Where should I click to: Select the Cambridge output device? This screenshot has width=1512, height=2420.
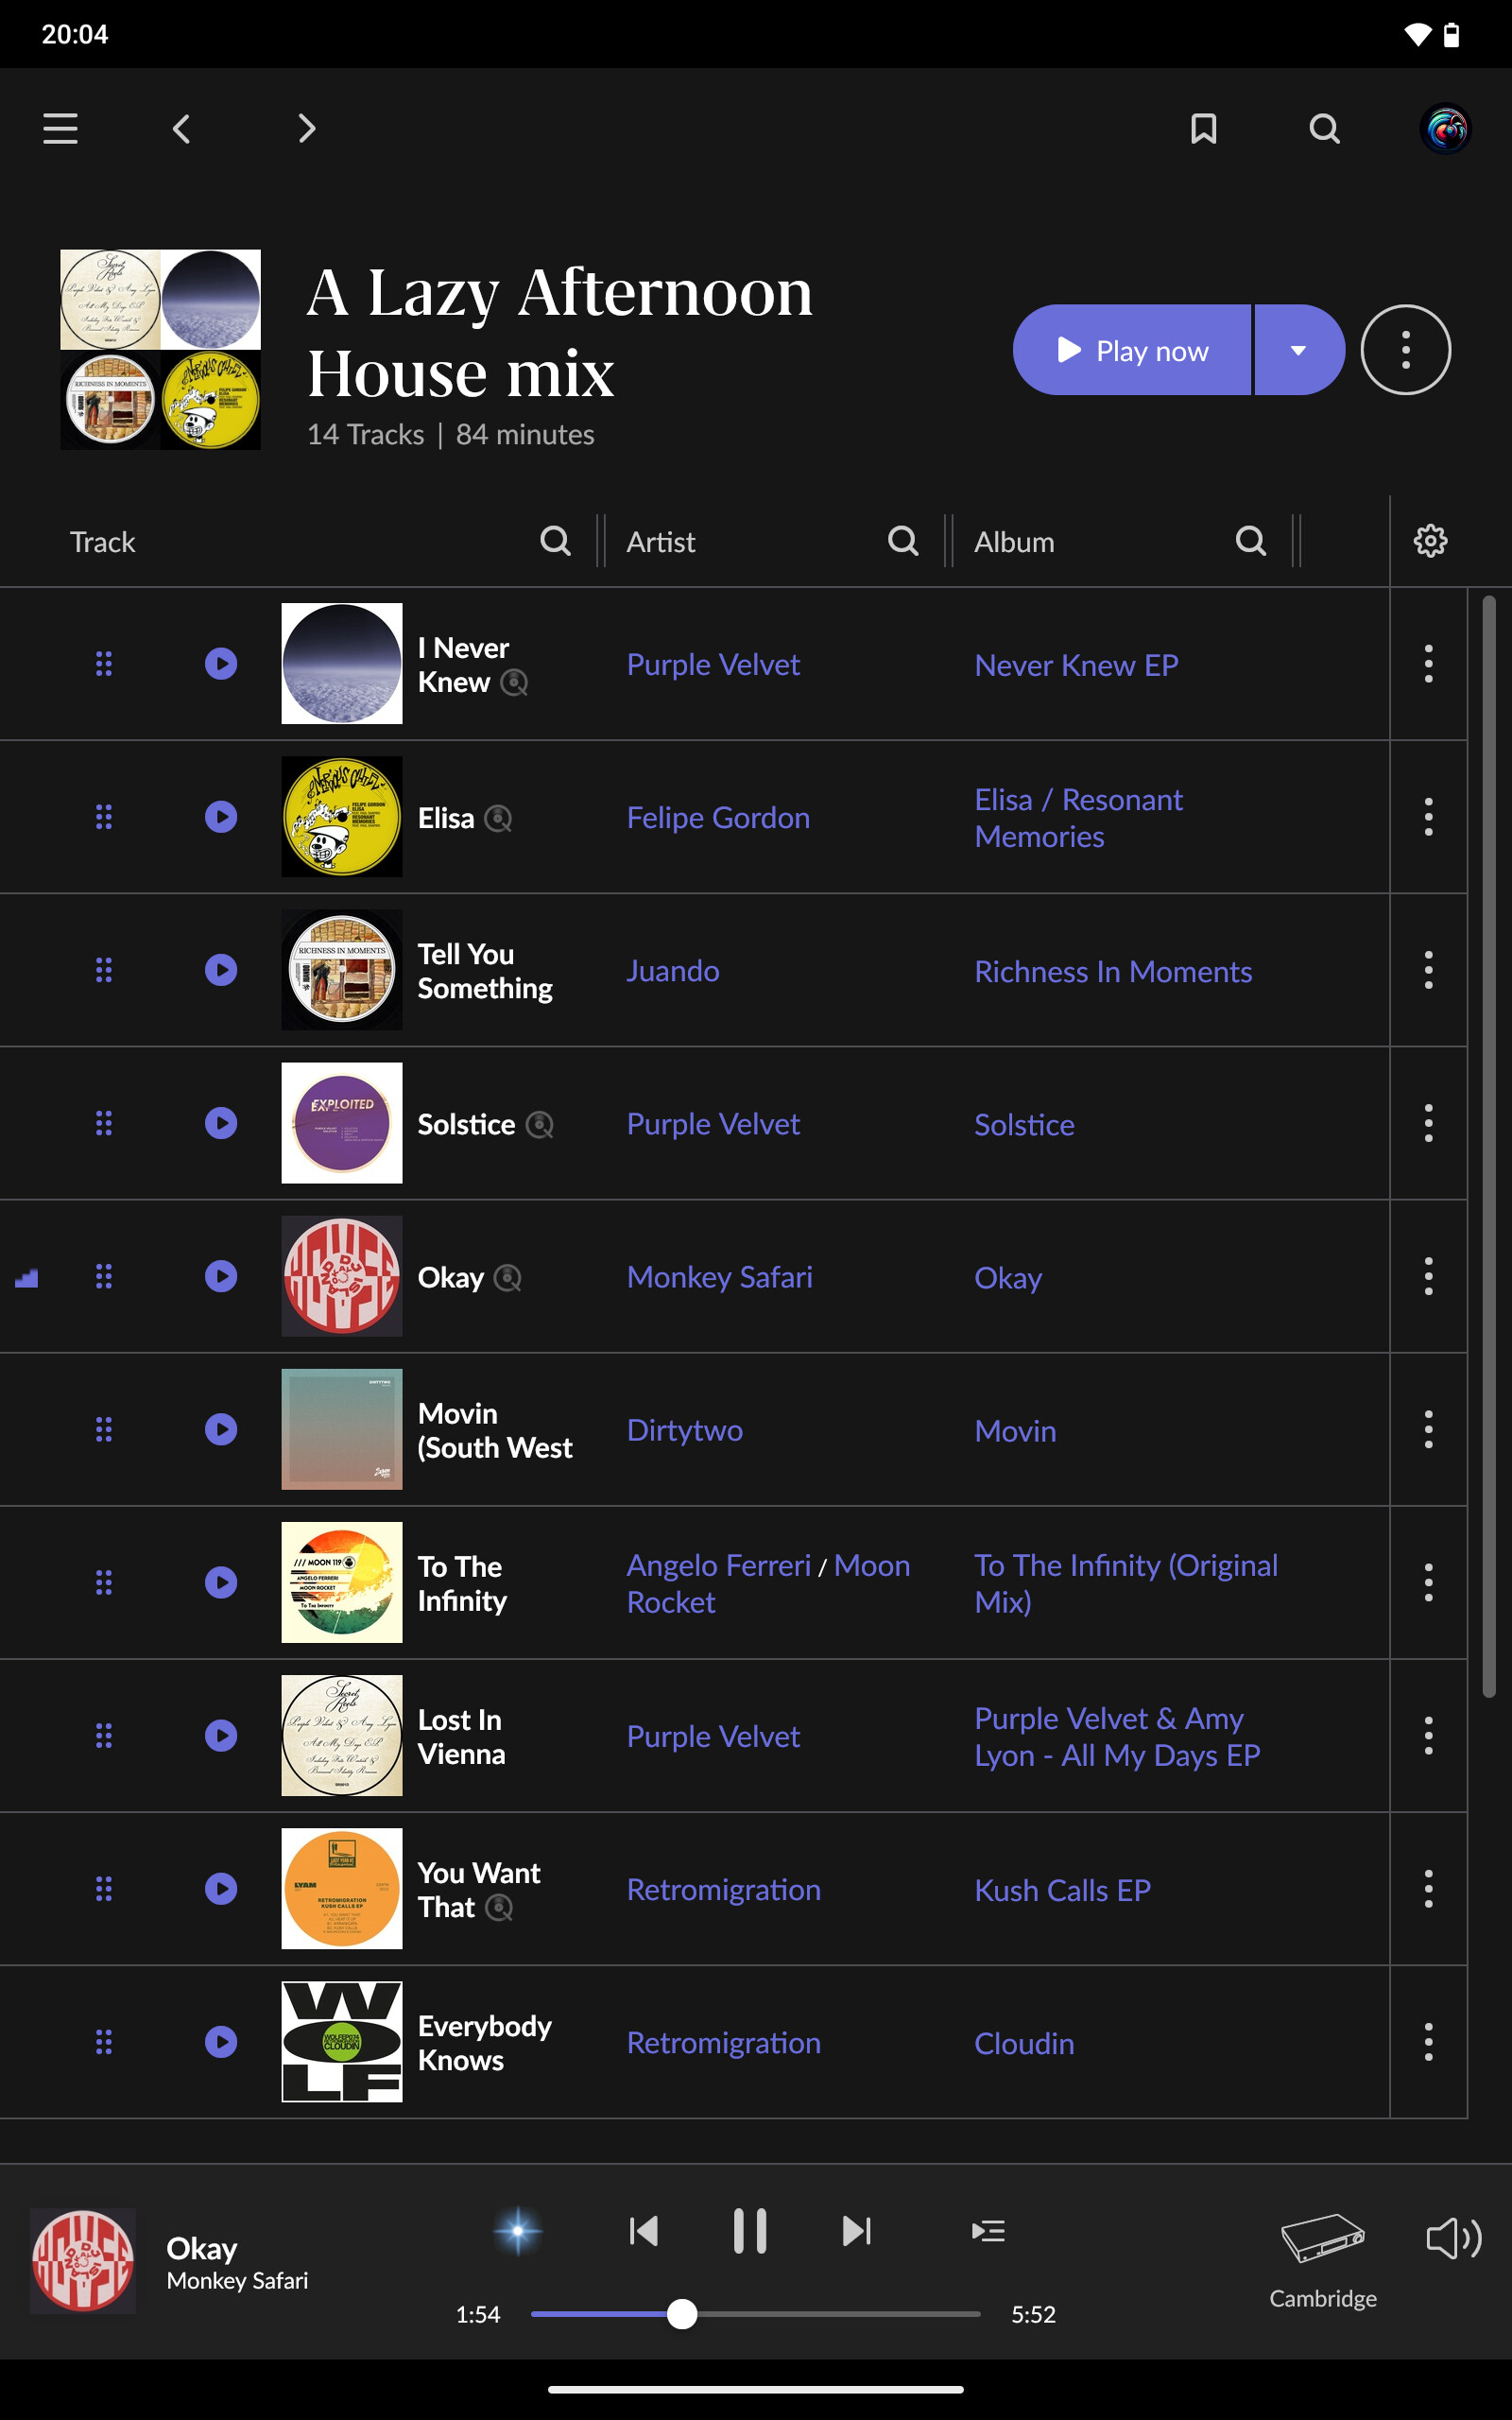pyautogui.click(x=1323, y=2259)
